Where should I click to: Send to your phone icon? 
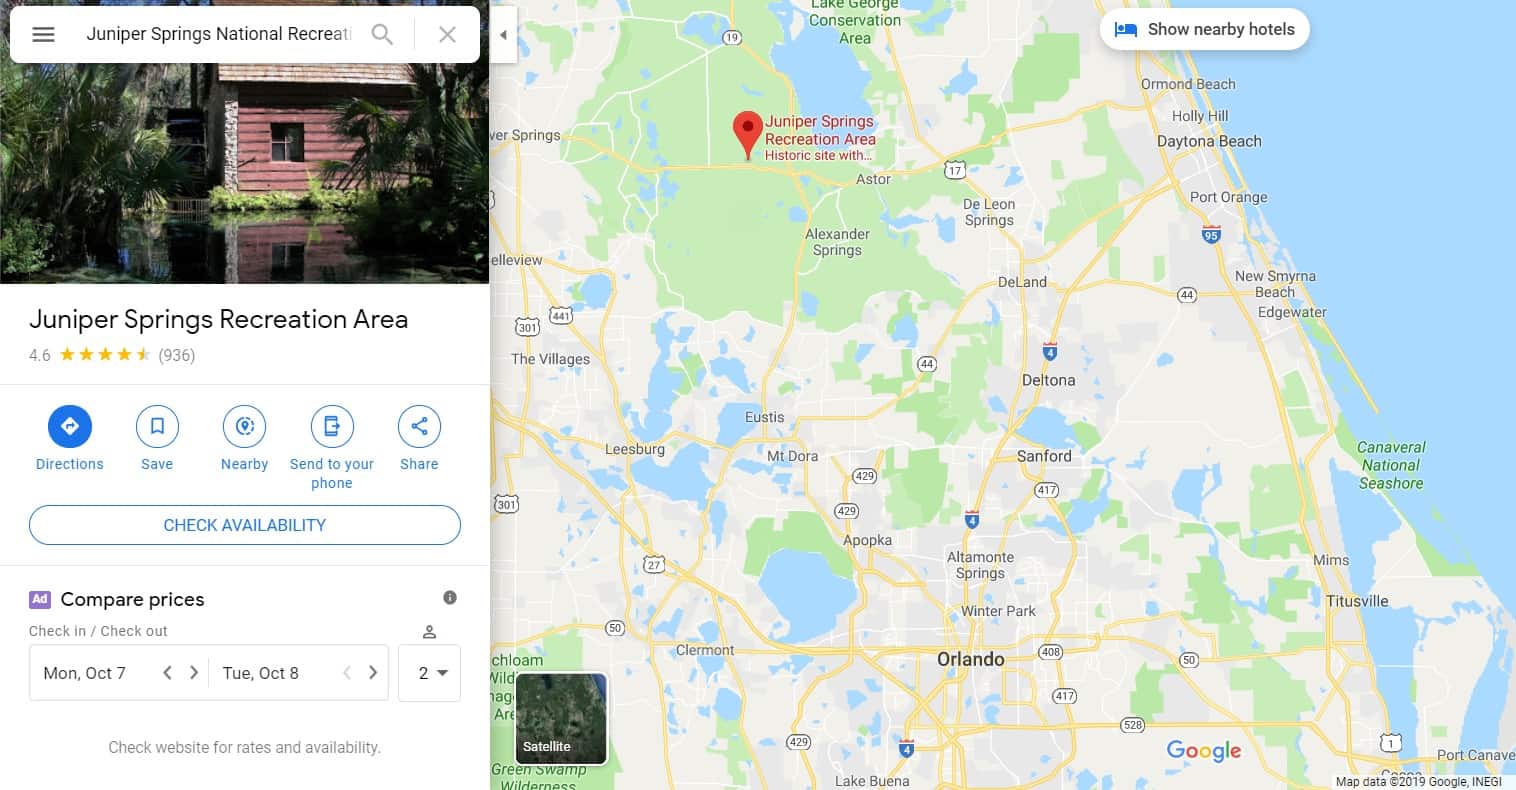point(332,426)
